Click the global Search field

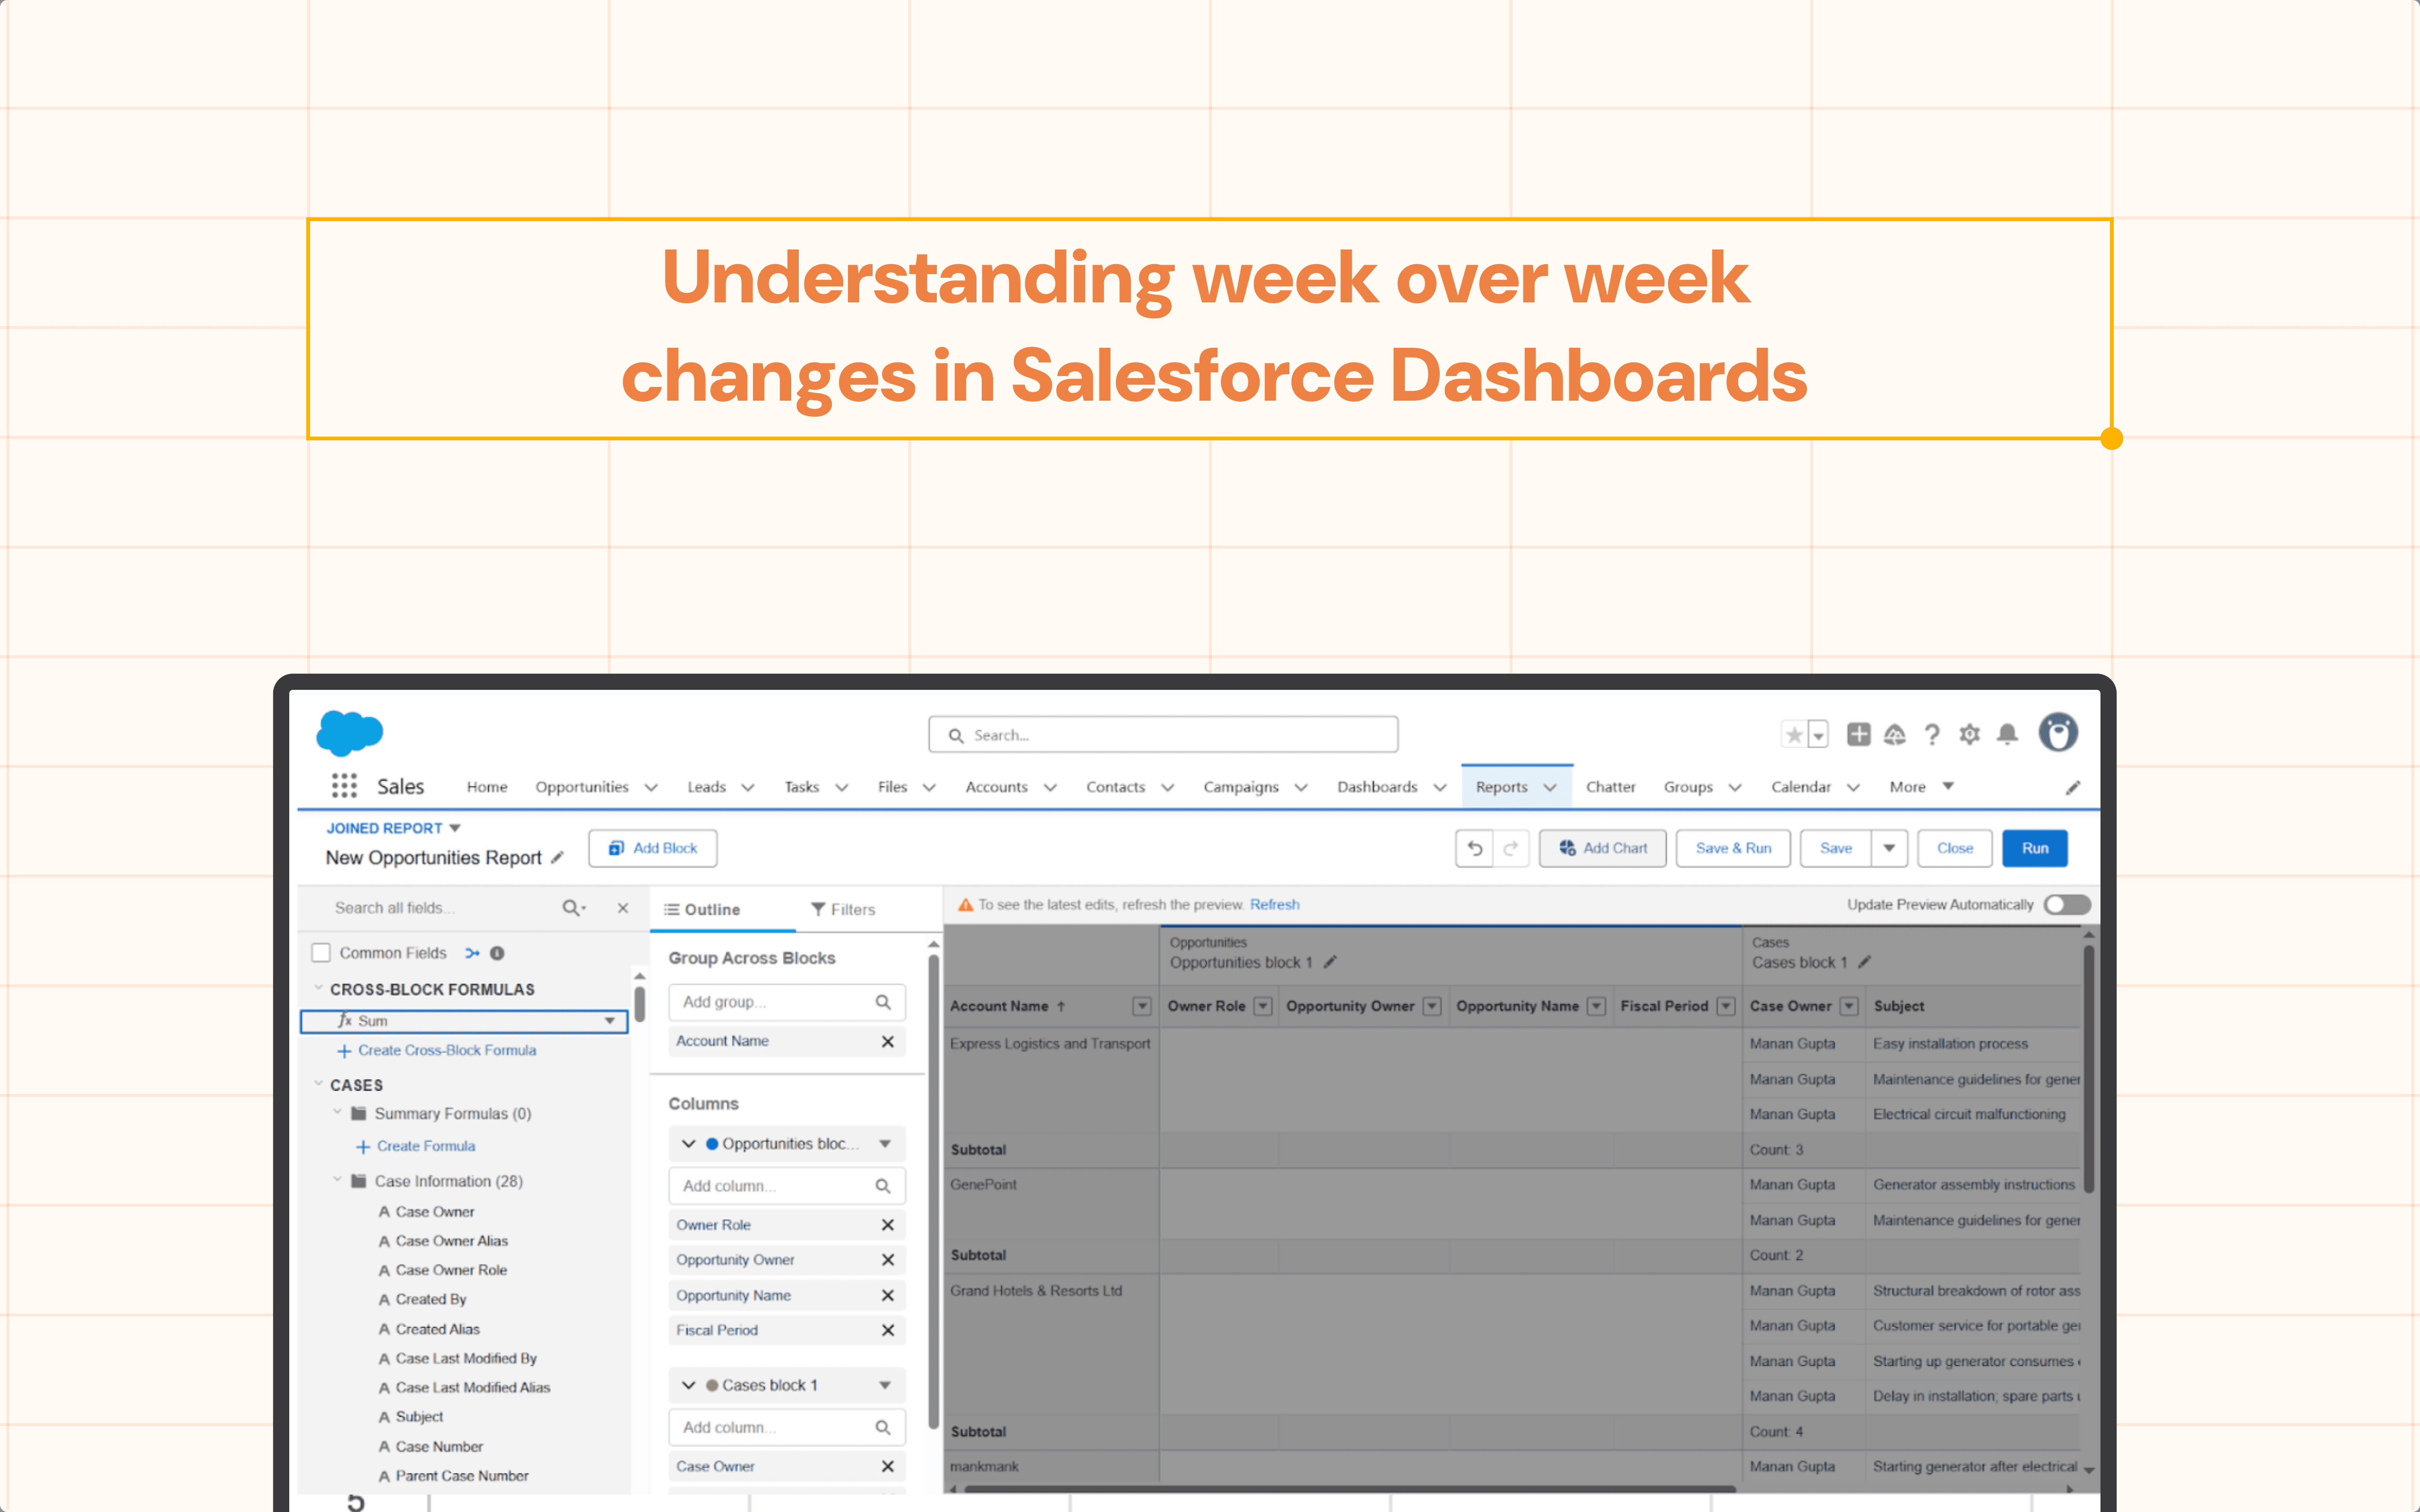1163,735
